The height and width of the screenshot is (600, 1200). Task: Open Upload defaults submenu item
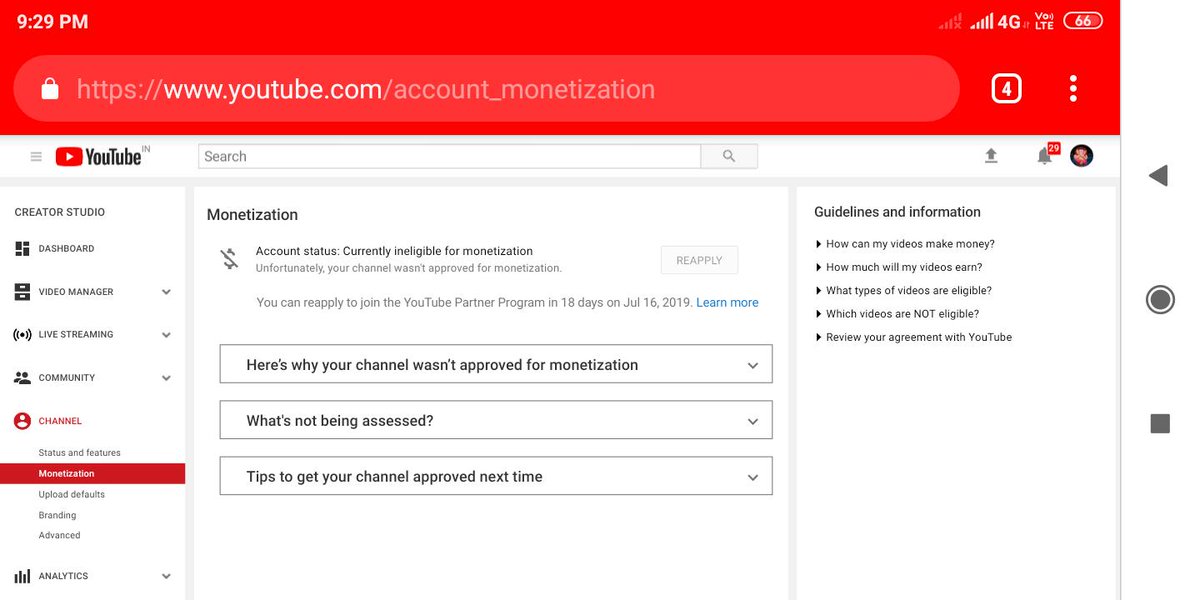71,495
